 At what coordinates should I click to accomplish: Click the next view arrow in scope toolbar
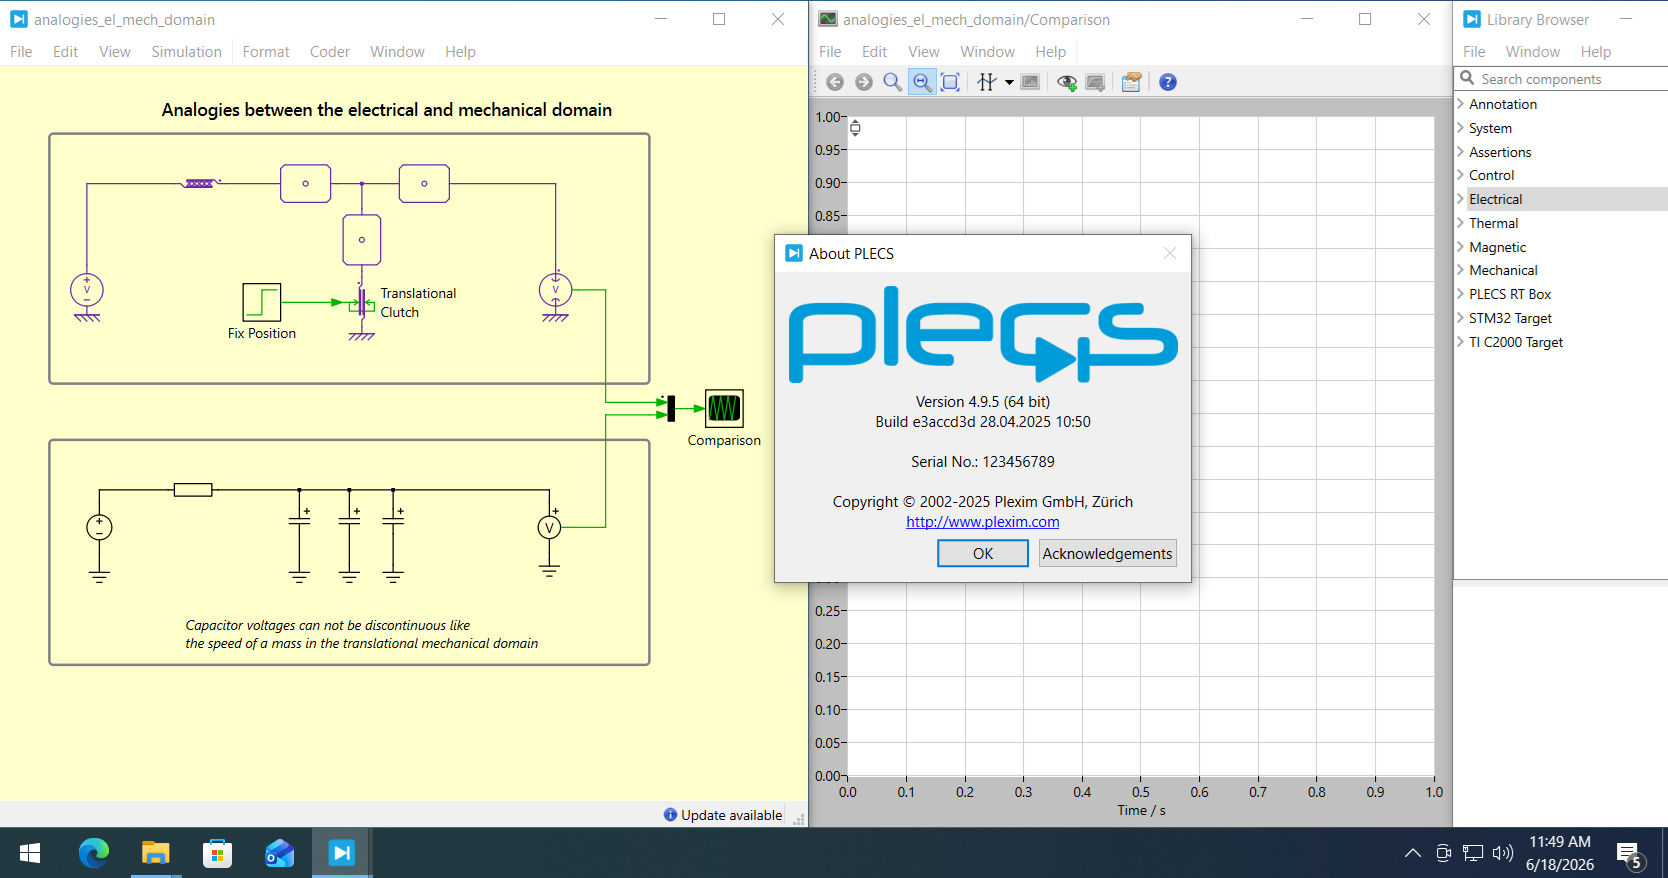coord(864,82)
